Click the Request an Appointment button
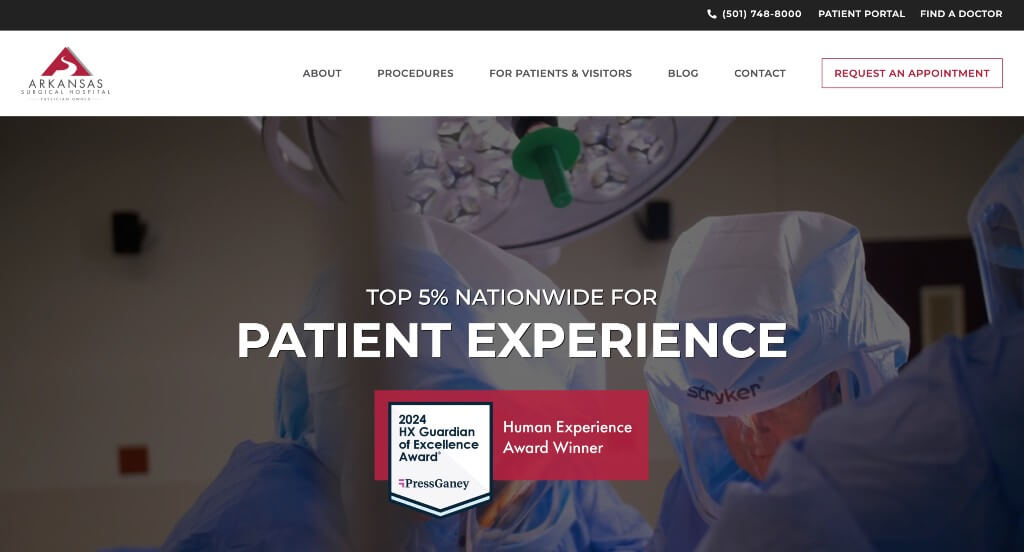Screen dimensions: 1024x552 tap(912, 73)
